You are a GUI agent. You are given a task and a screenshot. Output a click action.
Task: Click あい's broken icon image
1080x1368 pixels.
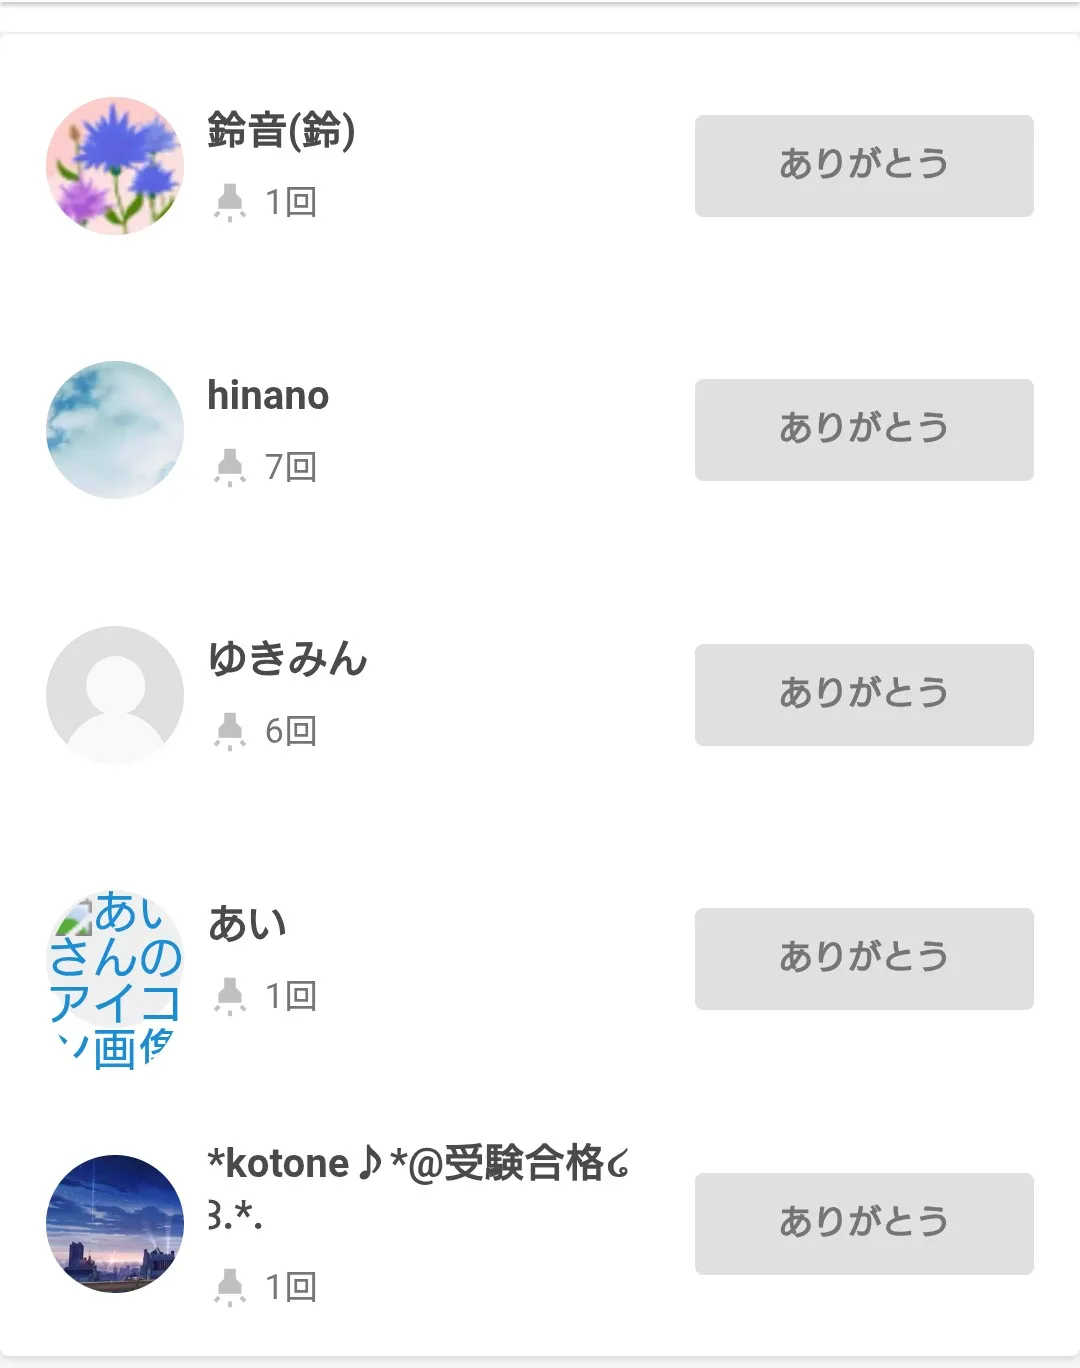click(x=115, y=975)
